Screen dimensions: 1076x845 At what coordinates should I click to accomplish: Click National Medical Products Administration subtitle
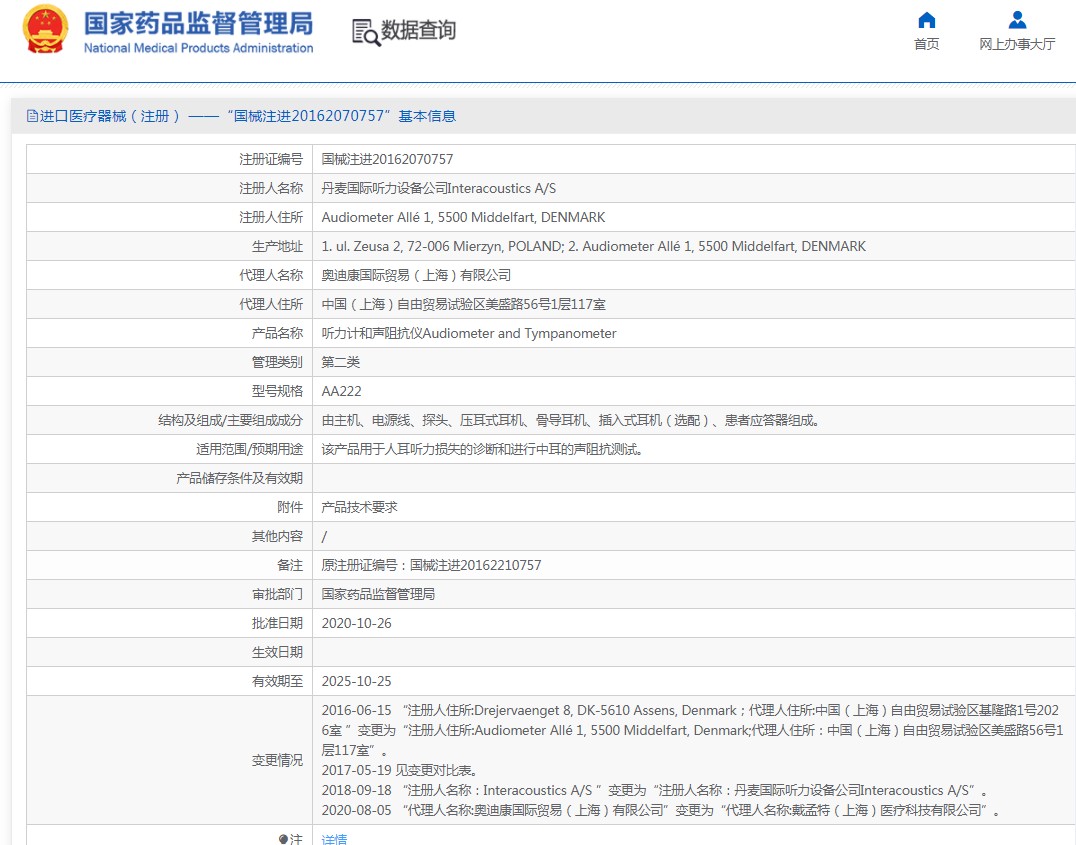(198, 48)
